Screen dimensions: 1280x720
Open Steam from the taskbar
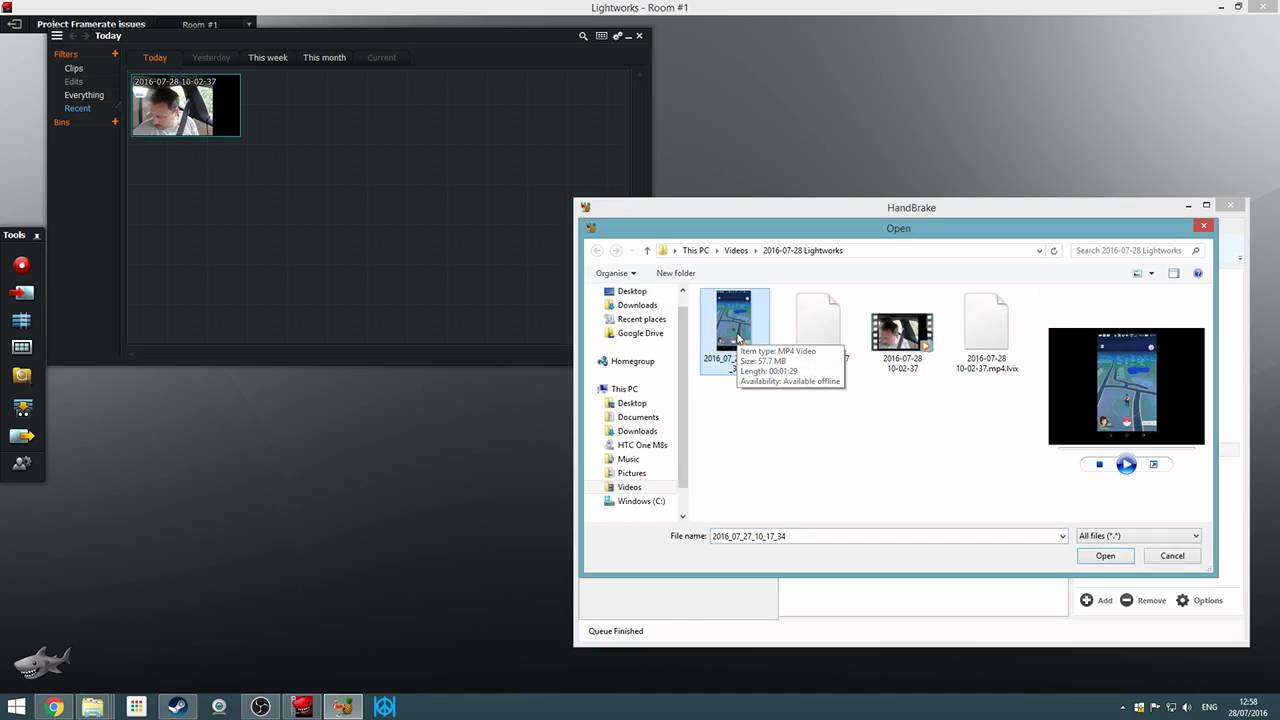[178, 707]
